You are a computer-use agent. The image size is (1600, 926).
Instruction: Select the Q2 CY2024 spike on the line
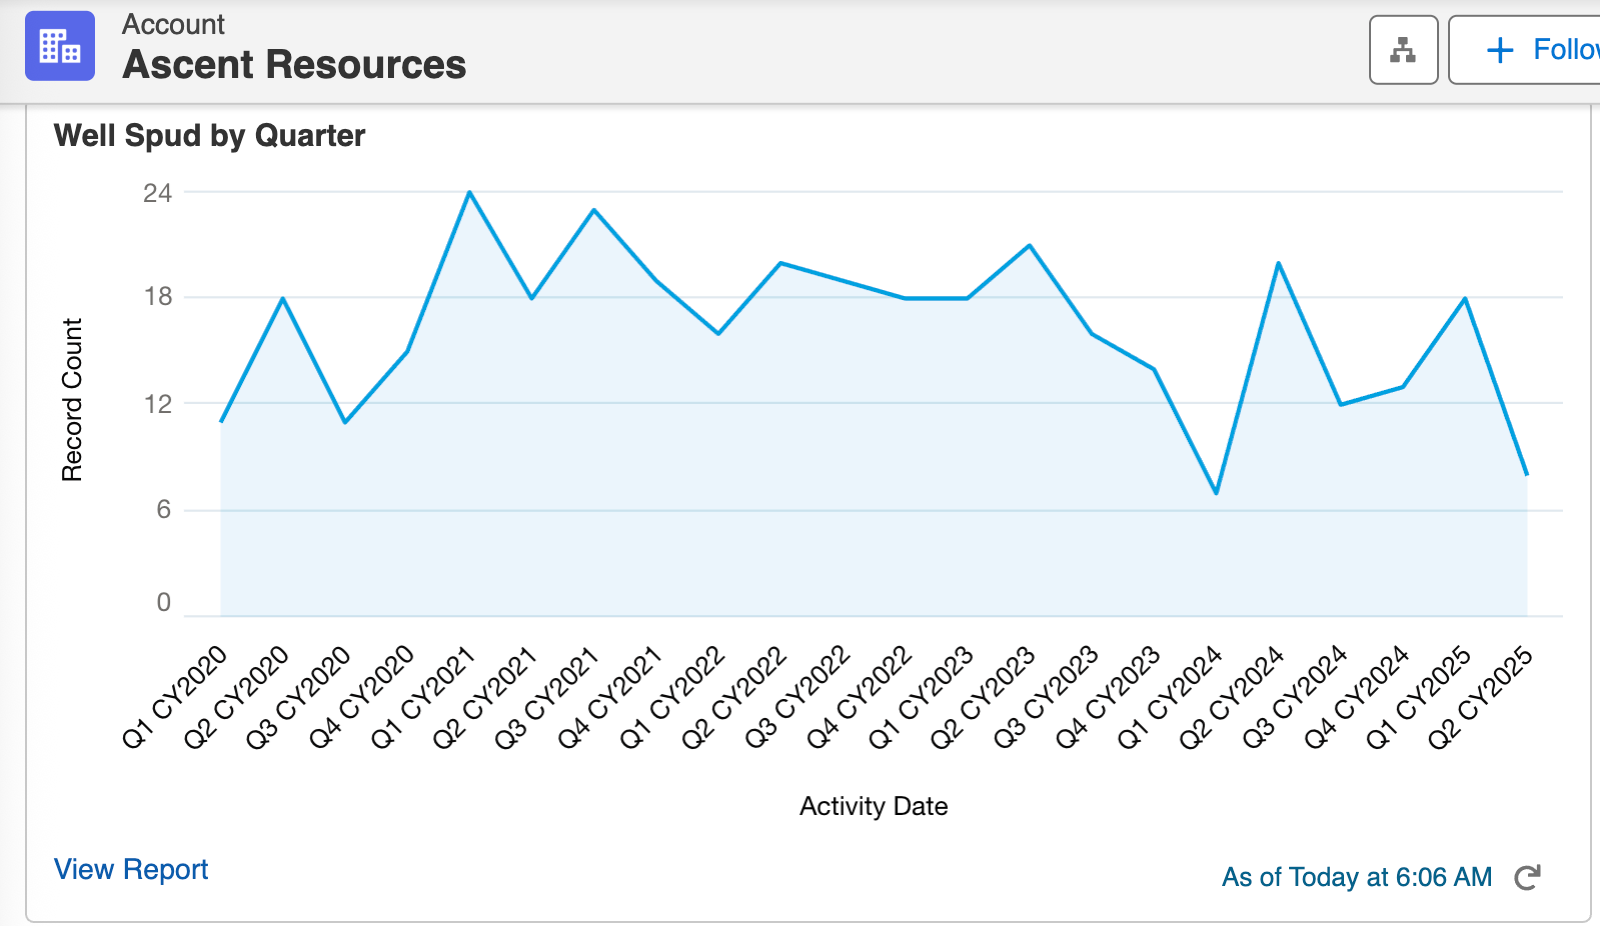click(x=1278, y=263)
